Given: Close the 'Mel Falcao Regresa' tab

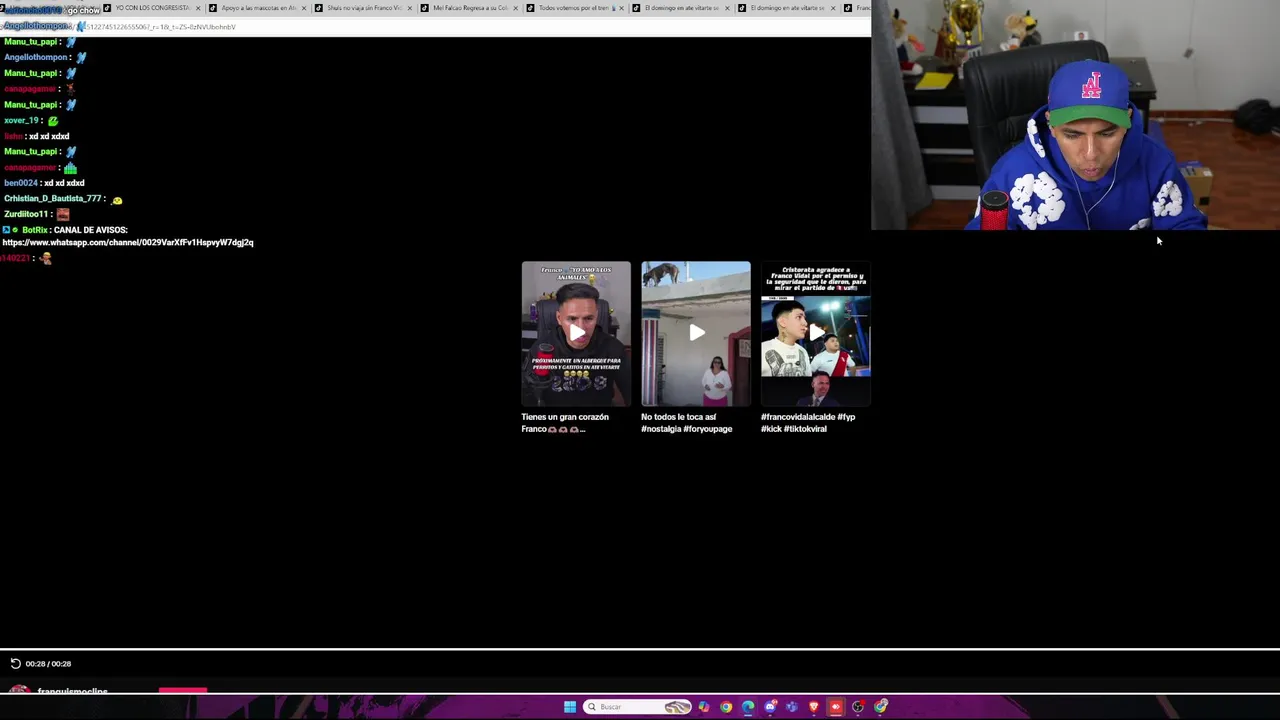Looking at the screenshot, I should (516, 8).
